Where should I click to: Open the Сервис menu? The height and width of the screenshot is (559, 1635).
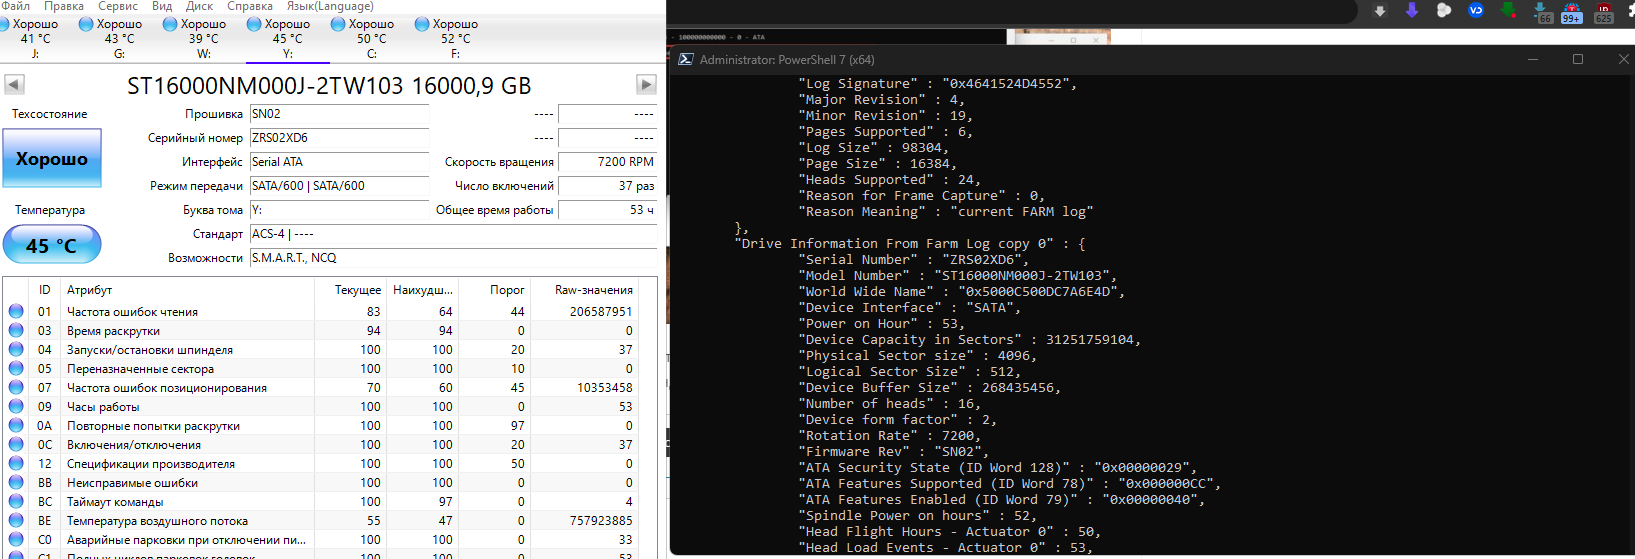point(118,6)
